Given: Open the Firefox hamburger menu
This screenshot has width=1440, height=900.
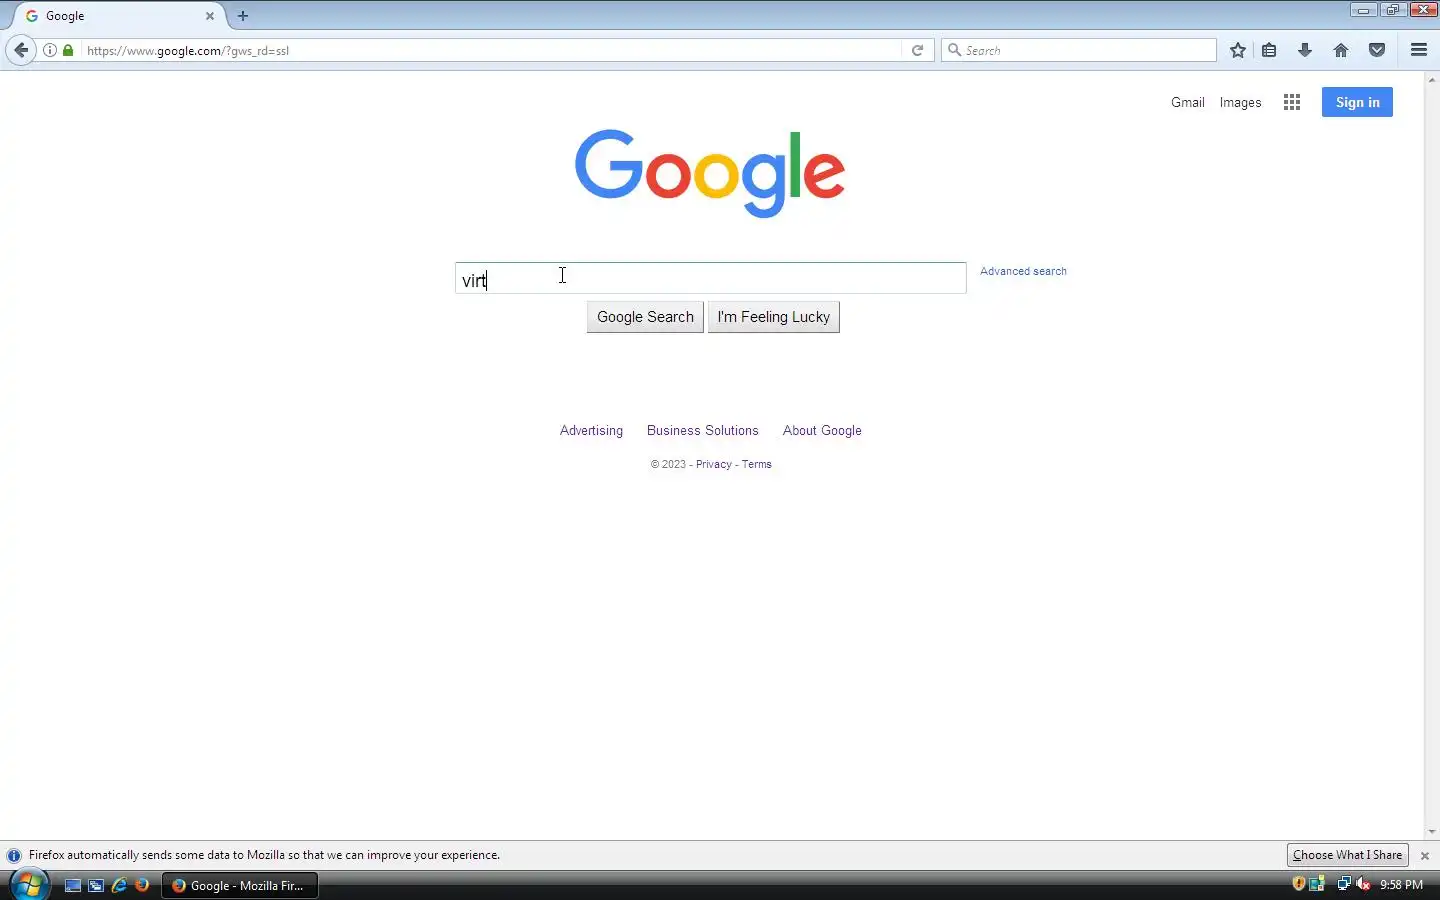Looking at the screenshot, I should pyautogui.click(x=1419, y=50).
